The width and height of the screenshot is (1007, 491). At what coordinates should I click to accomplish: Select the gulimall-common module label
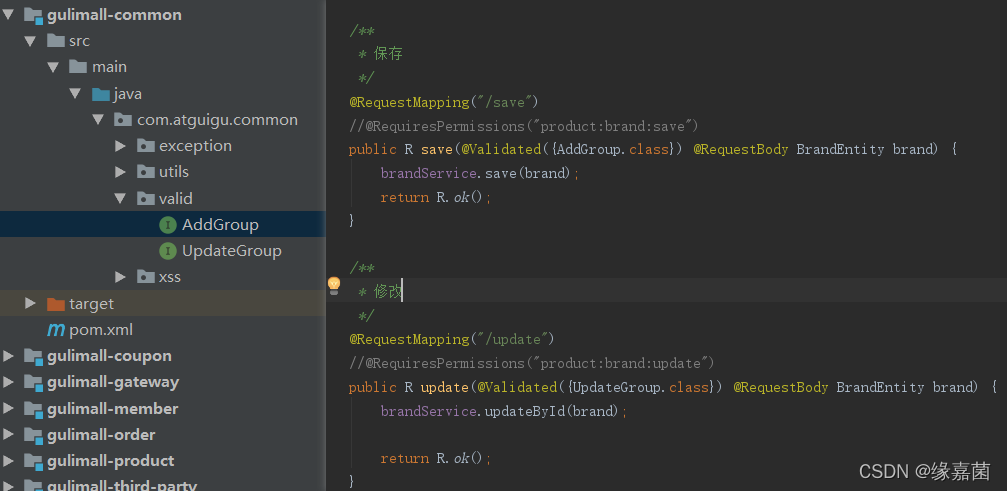click(114, 15)
